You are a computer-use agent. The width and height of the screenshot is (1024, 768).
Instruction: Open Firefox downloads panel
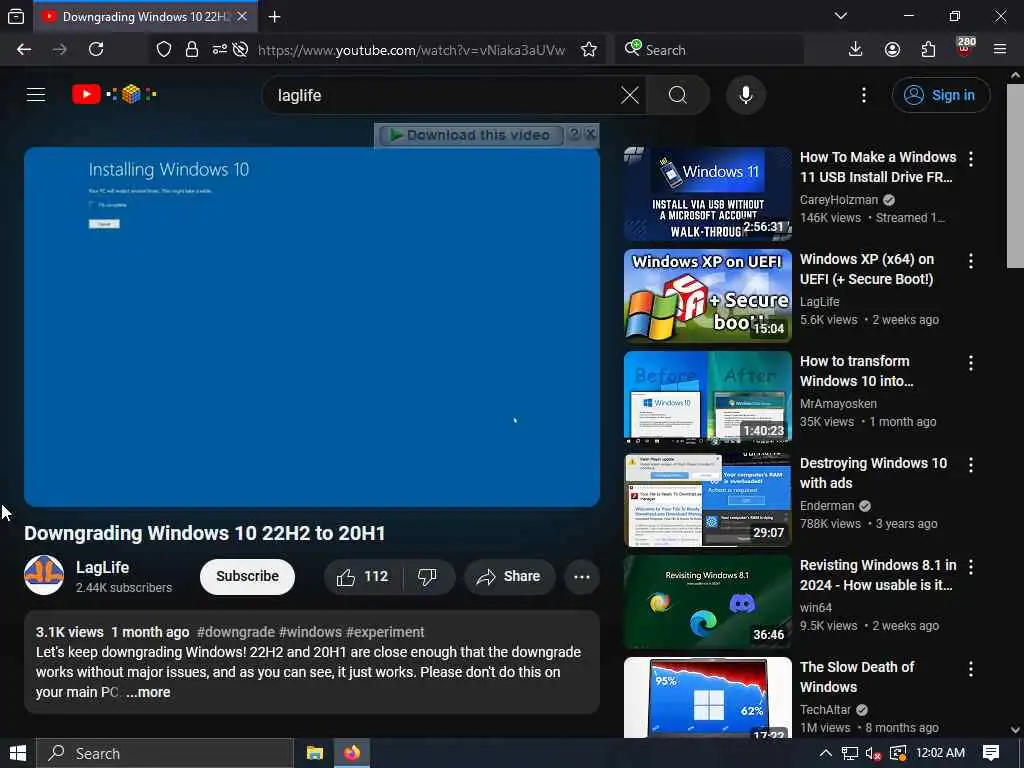[x=856, y=50]
